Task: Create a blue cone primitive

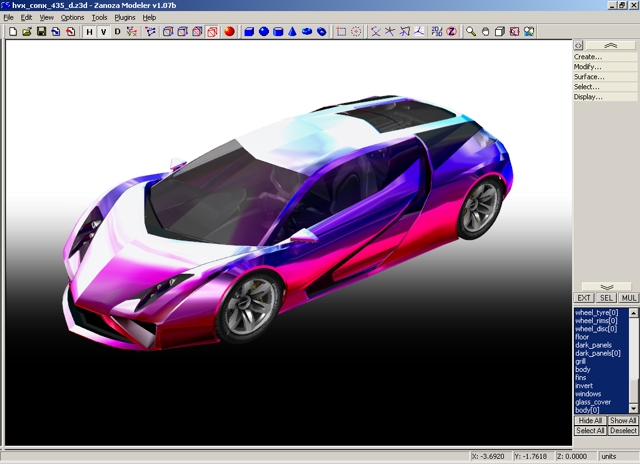Action: 292,32
